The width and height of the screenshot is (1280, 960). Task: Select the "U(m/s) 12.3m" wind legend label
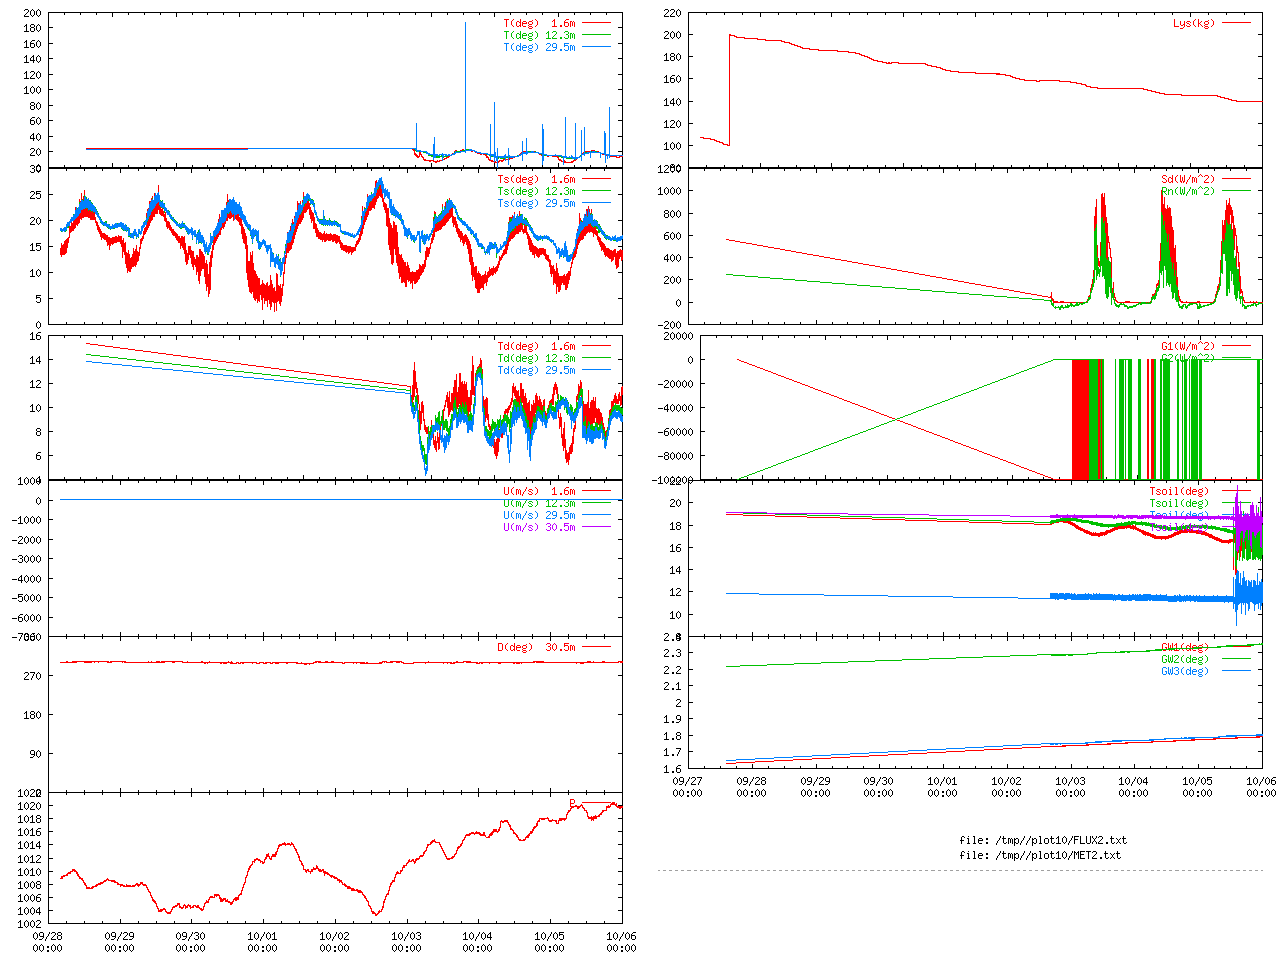[540, 503]
